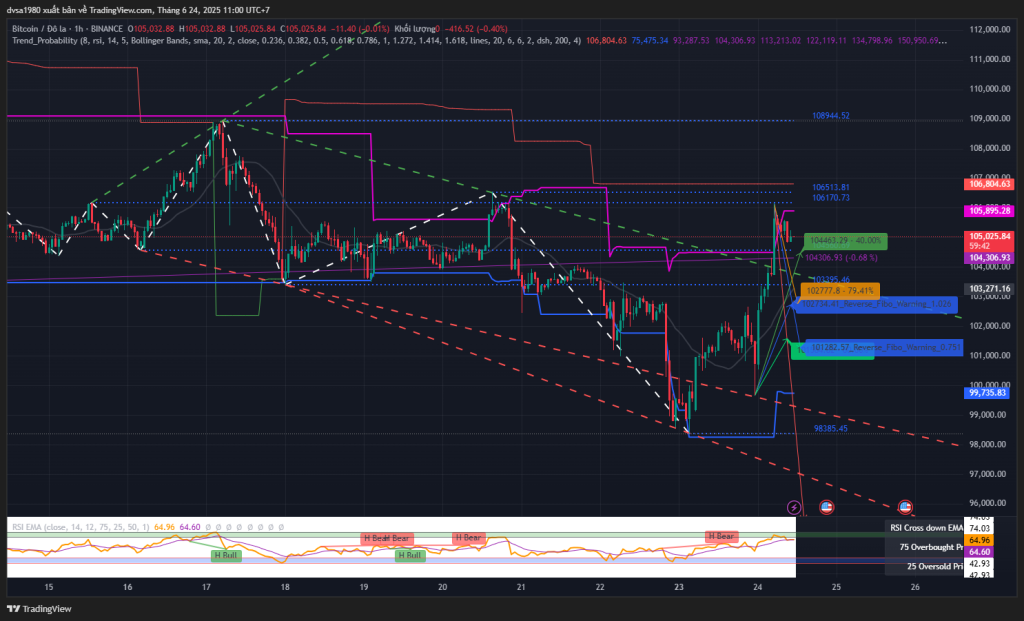Select the orange 102777.8 - 79.41% label

pyautogui.click(x=840, y=291)
